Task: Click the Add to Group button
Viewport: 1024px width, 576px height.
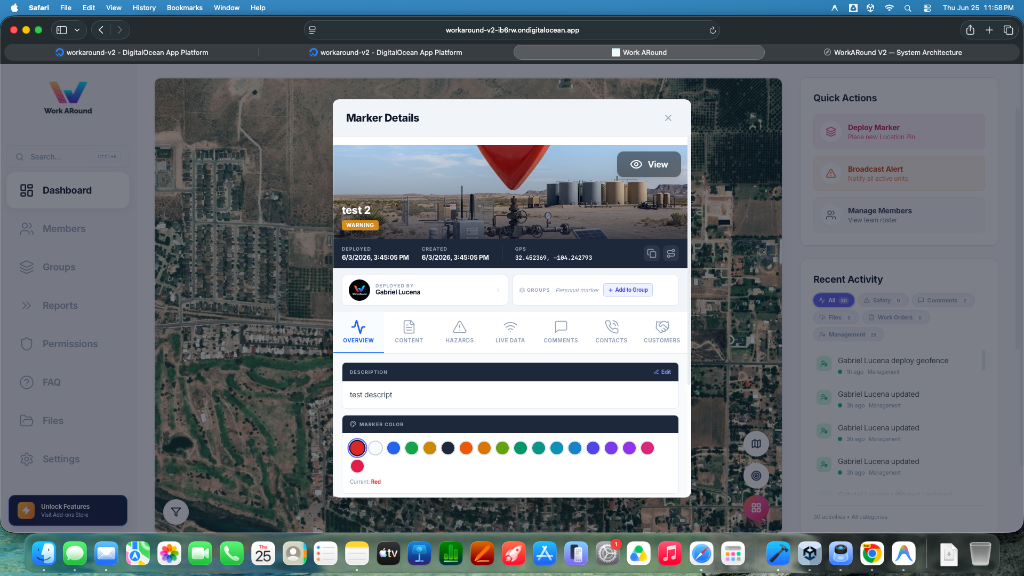Action: [628, 290]
